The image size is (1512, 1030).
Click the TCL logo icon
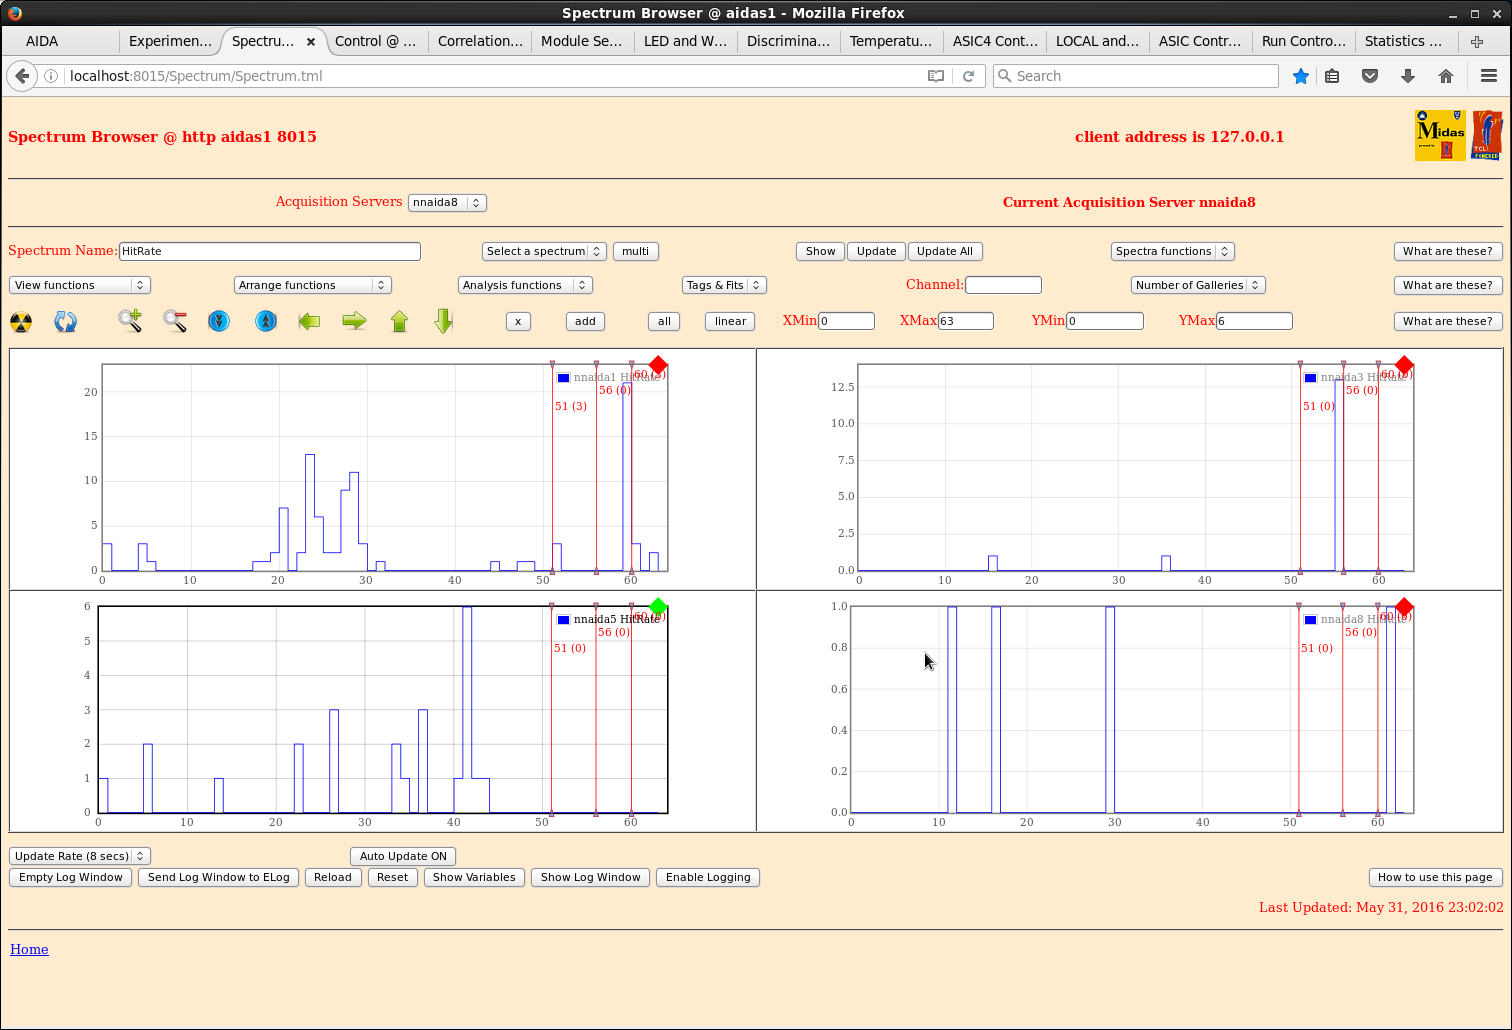coord(1487,135)
